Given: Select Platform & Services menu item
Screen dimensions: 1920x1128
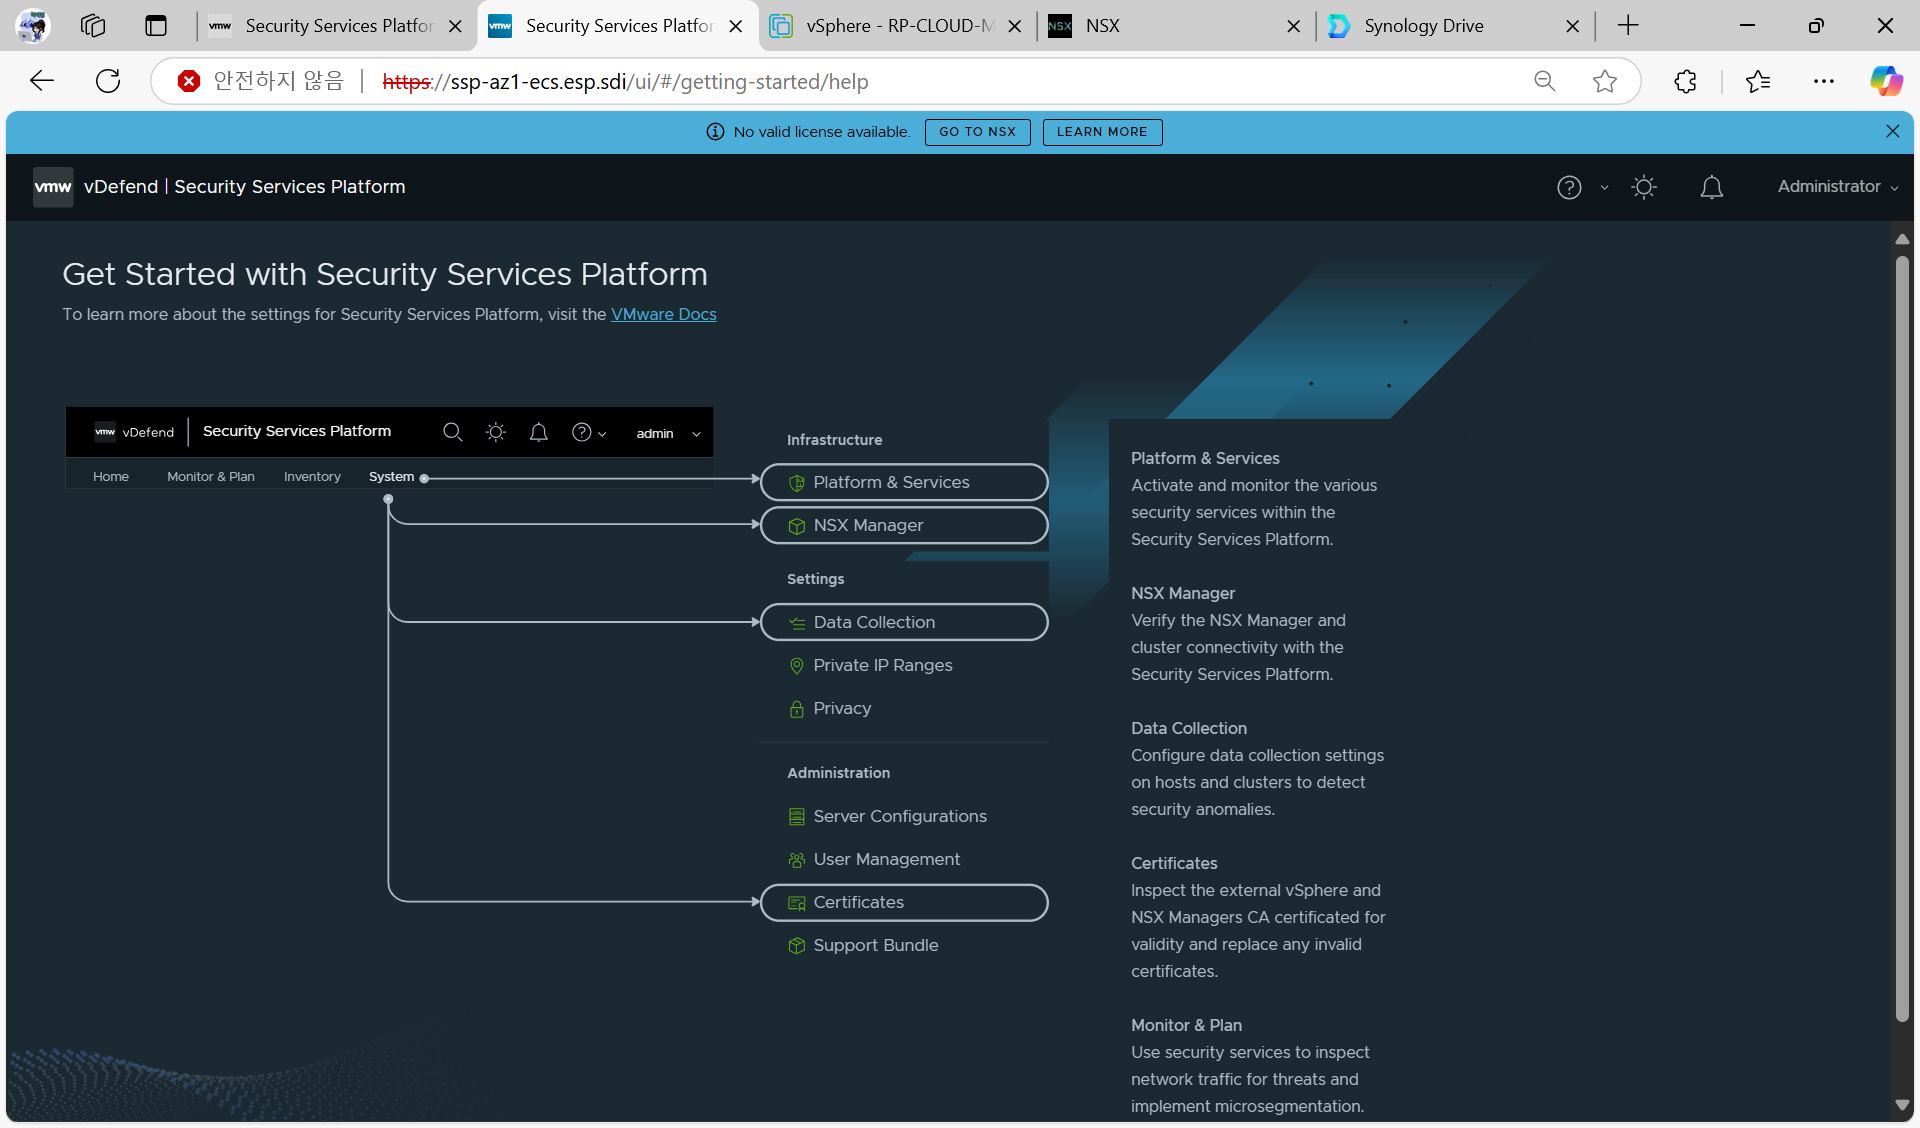Looking at the screenshot, I should coord(904,482).
